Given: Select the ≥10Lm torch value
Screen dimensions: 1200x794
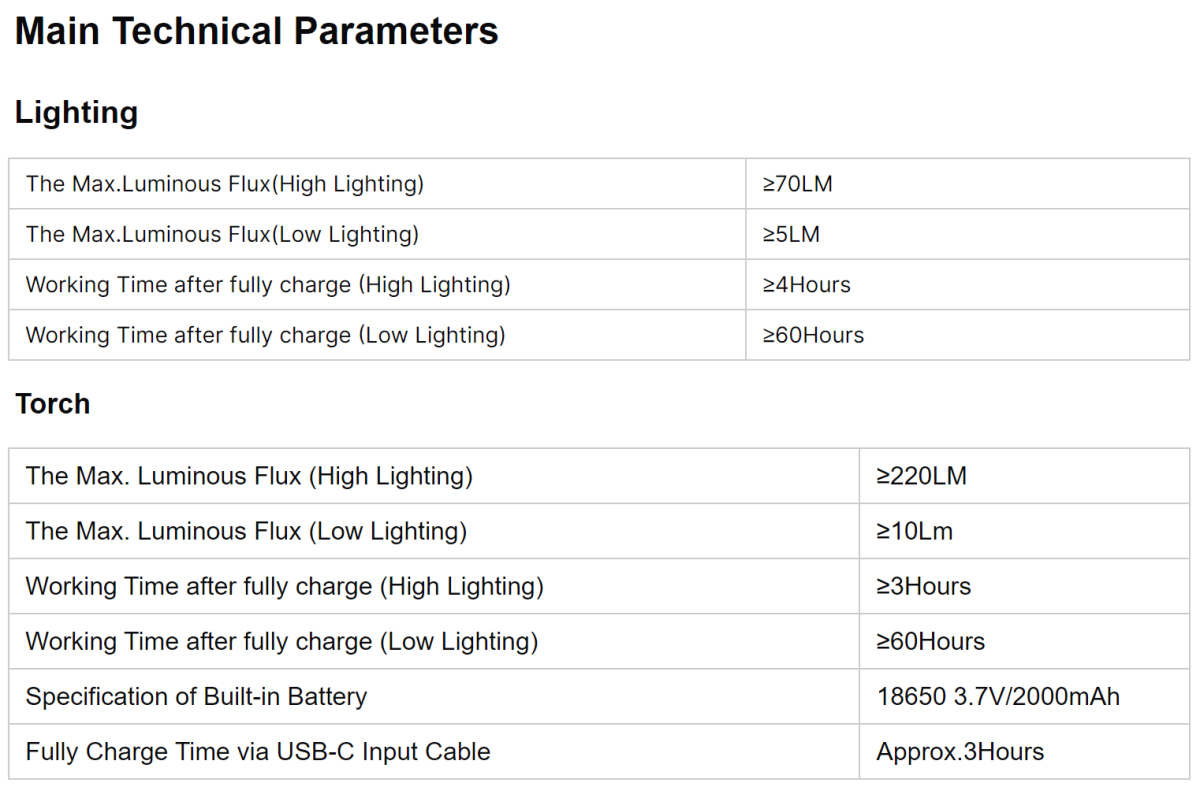Looking at the screenshot, I should [915, 531].
